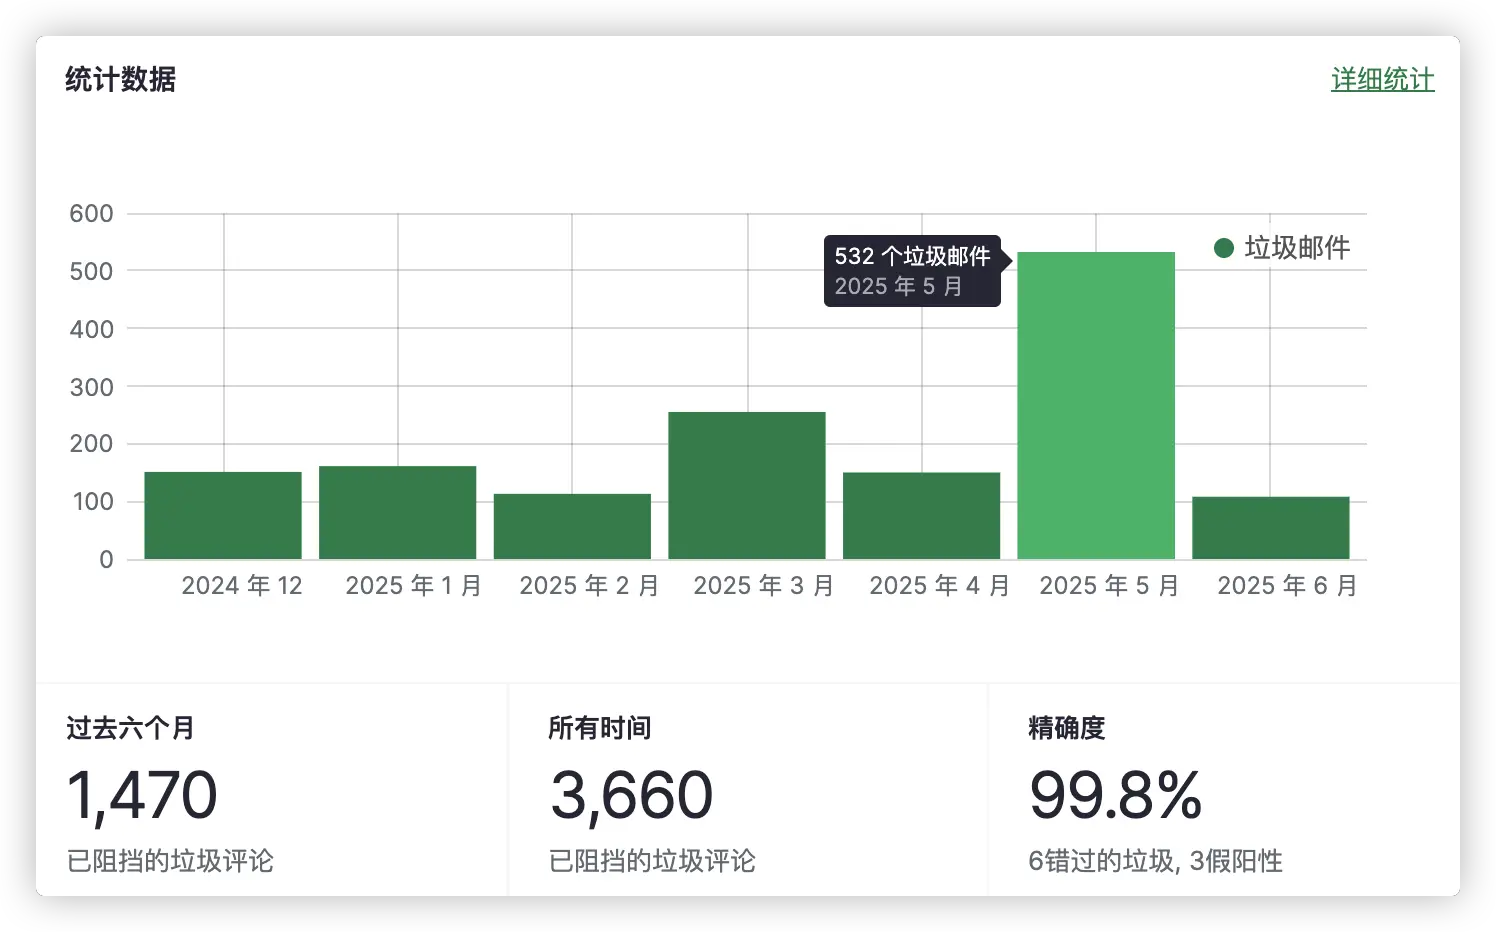Click the 2024 年 12 axis label
The image size is (1496, 932).
242,586
